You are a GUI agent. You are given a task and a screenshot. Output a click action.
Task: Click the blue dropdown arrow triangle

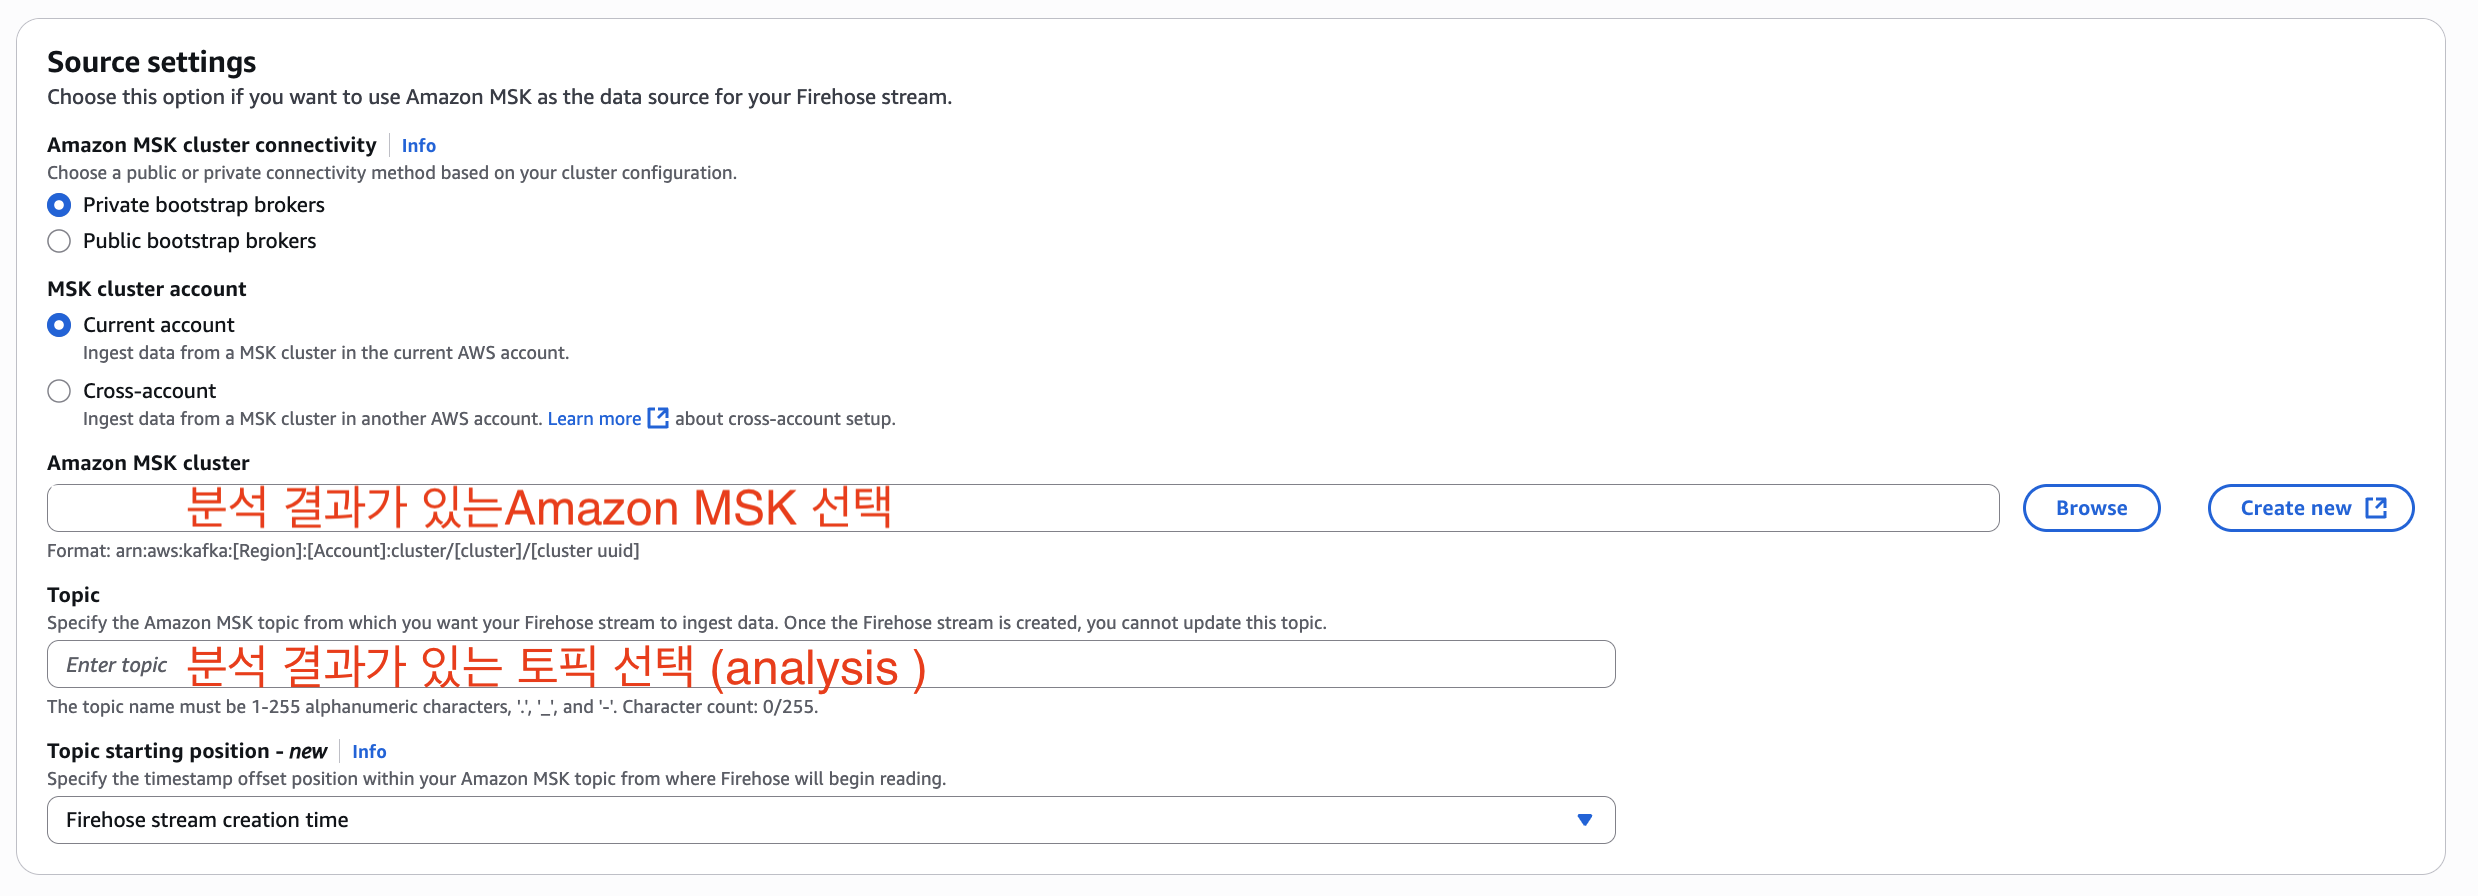click(1584, 820)
